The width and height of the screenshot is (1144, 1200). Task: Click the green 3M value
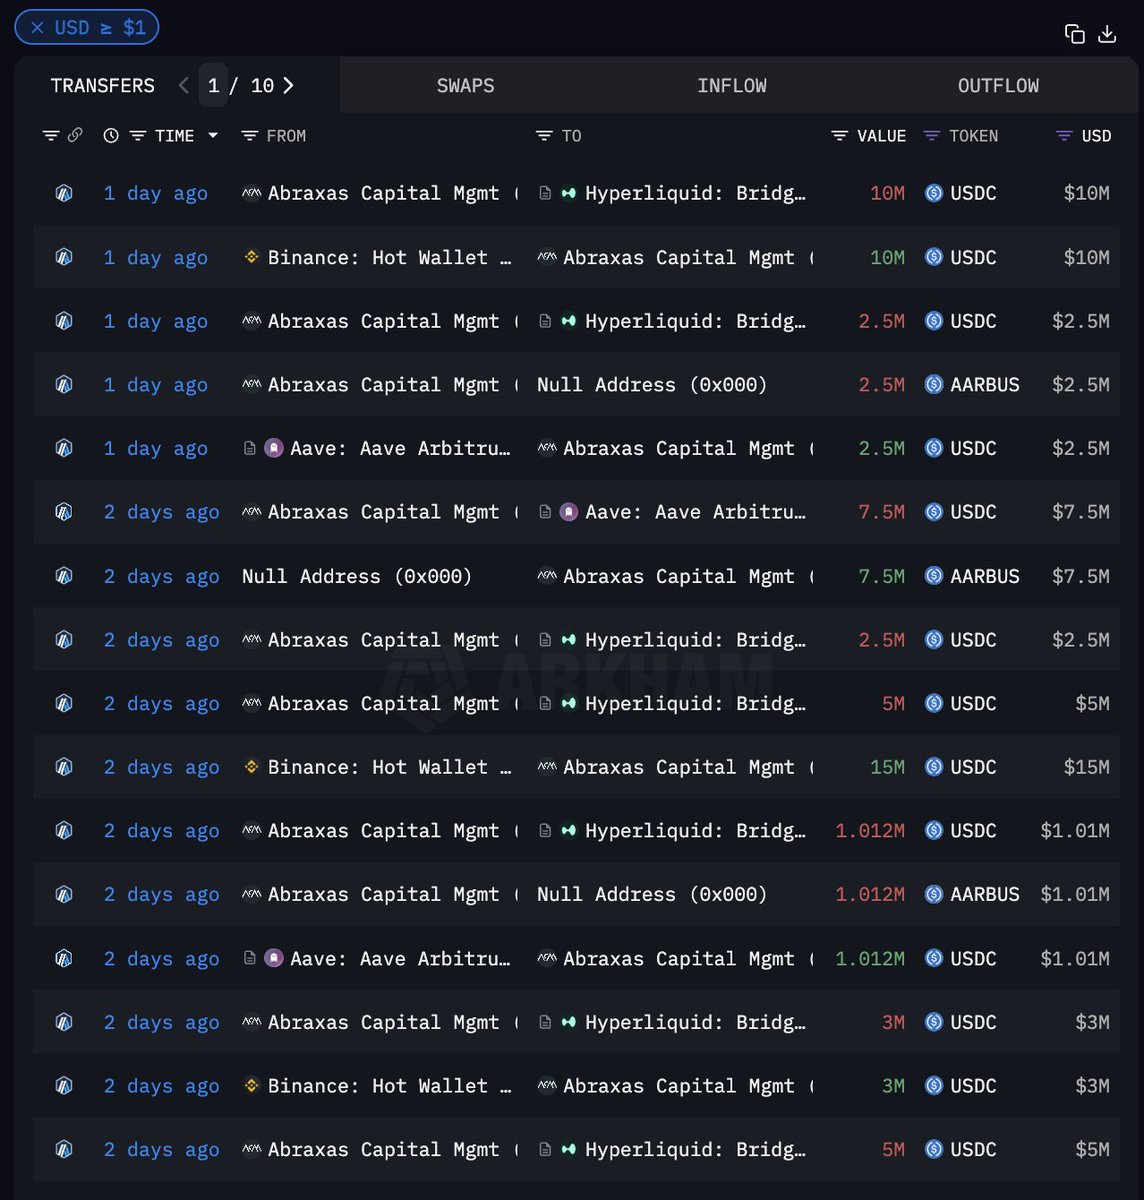pyautogui.click(x=894, y=1086)
